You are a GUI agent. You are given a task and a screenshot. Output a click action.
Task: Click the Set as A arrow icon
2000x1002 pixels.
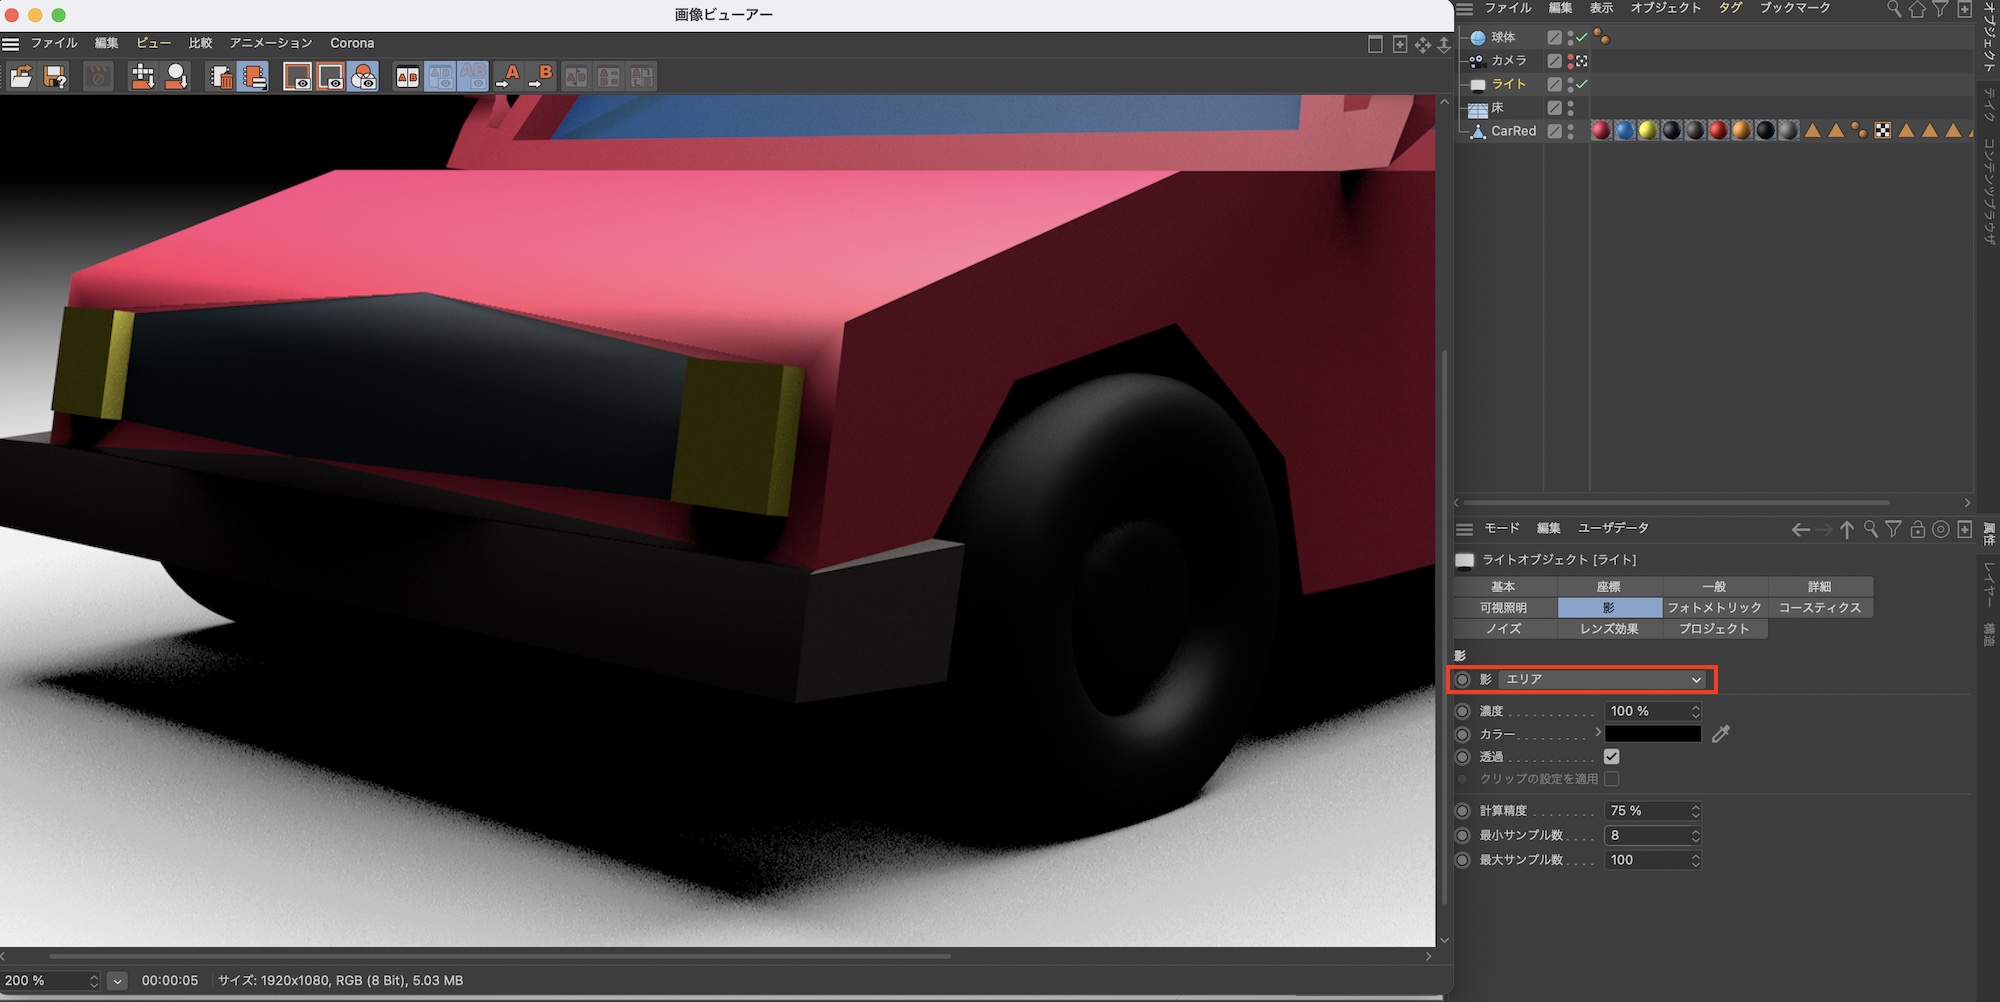click(x=509, y=76)
